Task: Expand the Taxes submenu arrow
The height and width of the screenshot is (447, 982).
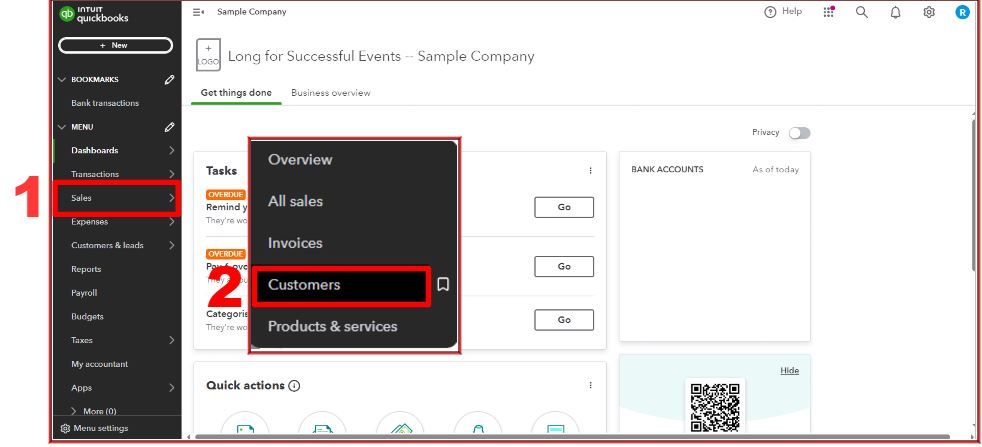Action: pos(172,340)
